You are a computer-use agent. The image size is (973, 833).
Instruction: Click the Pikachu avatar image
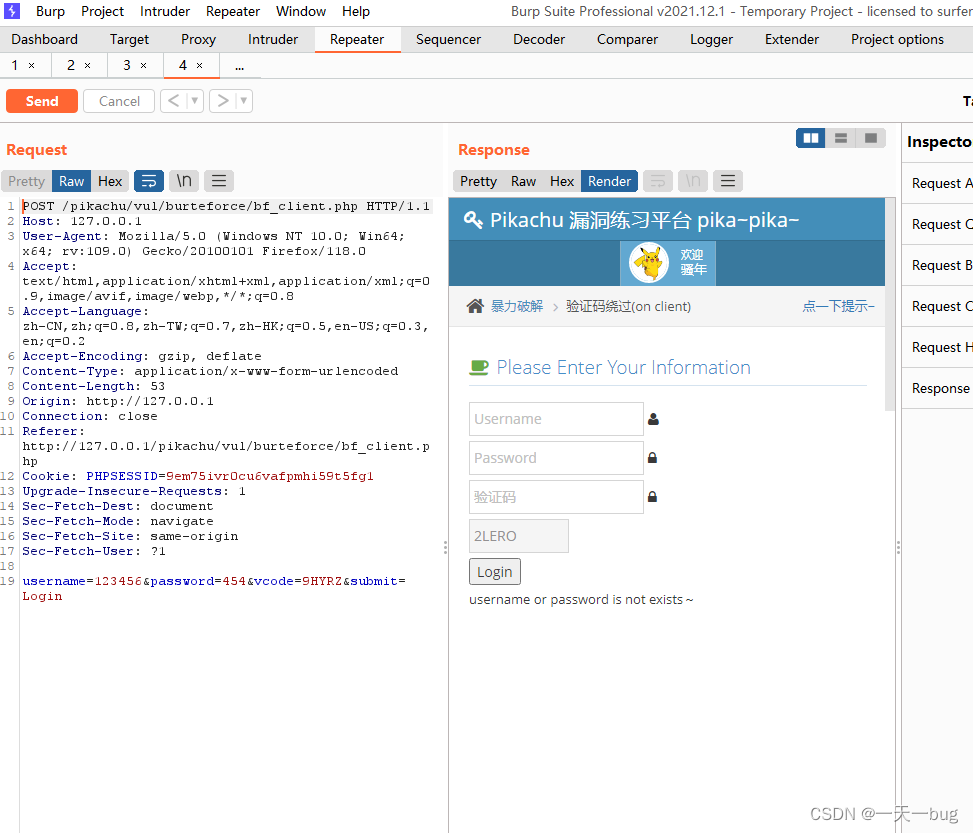pos(648,263)
